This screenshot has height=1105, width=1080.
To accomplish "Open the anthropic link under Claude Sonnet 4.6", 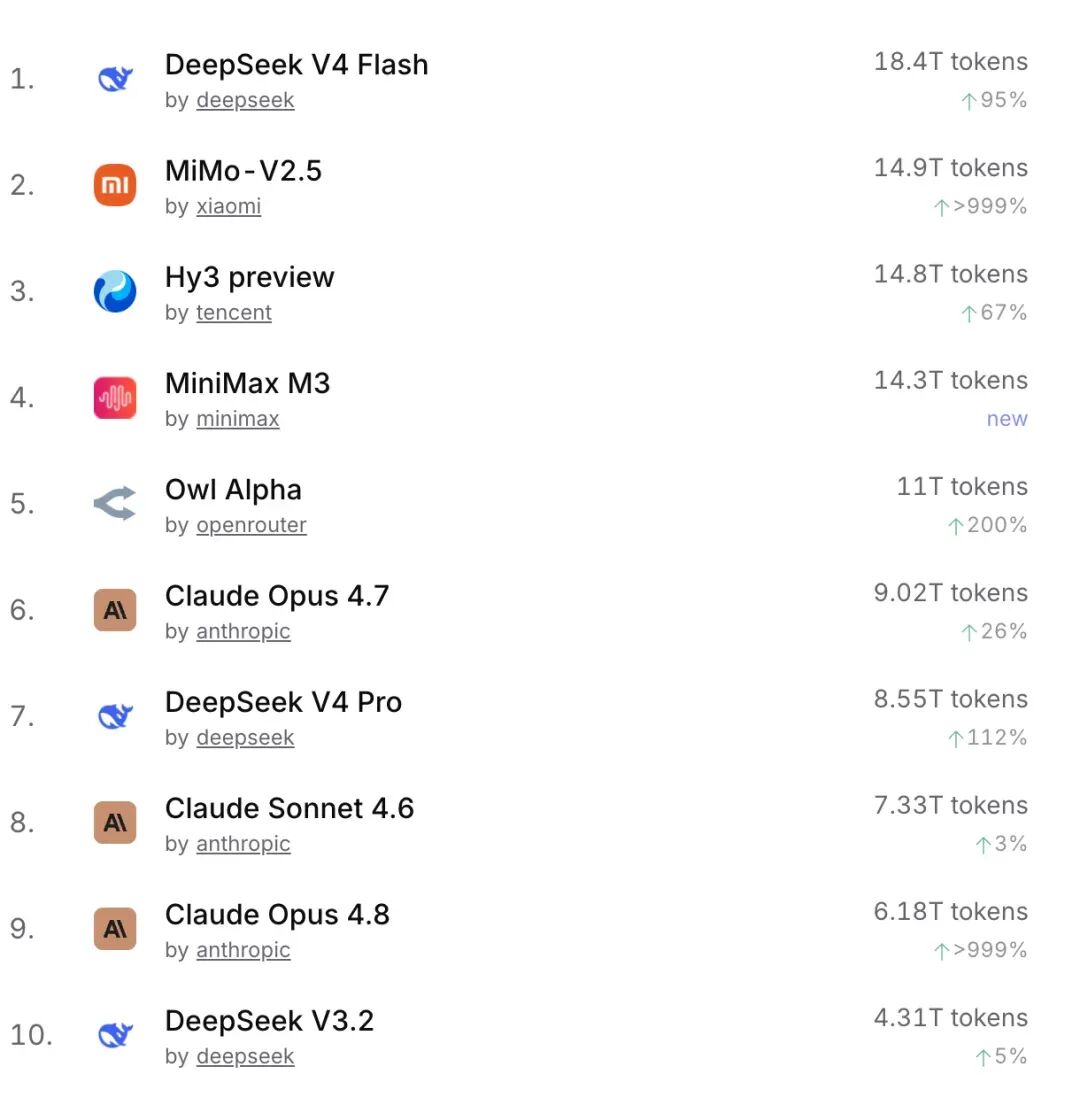I will [243, 844].
